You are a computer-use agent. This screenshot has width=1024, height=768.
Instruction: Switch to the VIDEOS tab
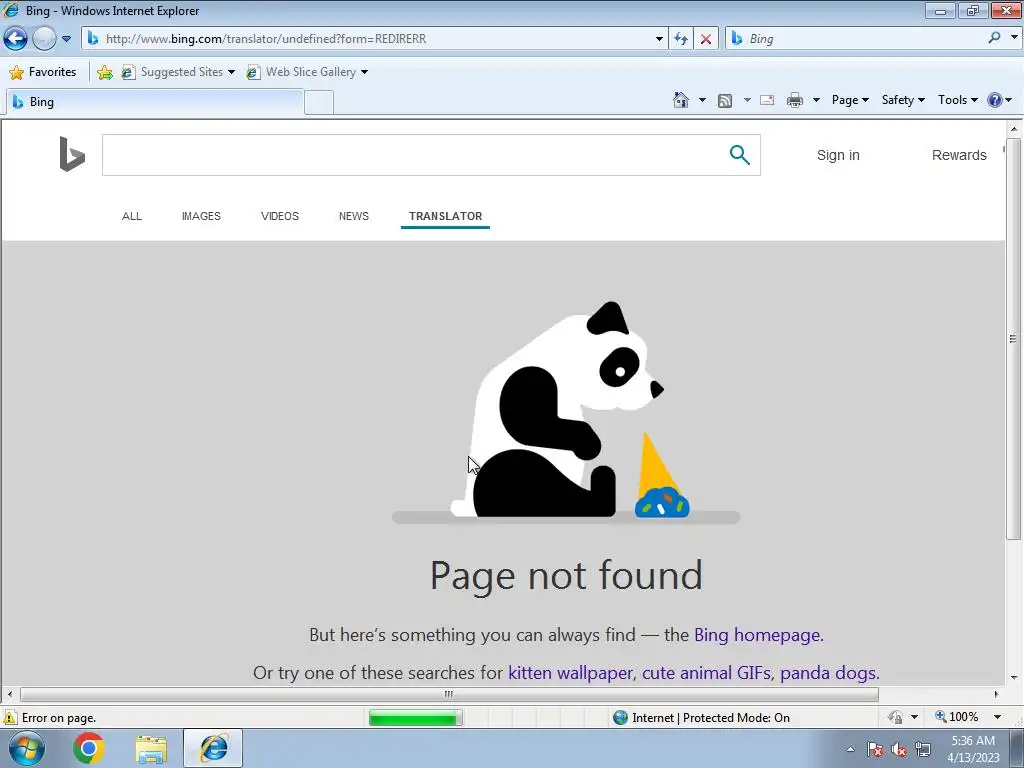coord(280,216)
